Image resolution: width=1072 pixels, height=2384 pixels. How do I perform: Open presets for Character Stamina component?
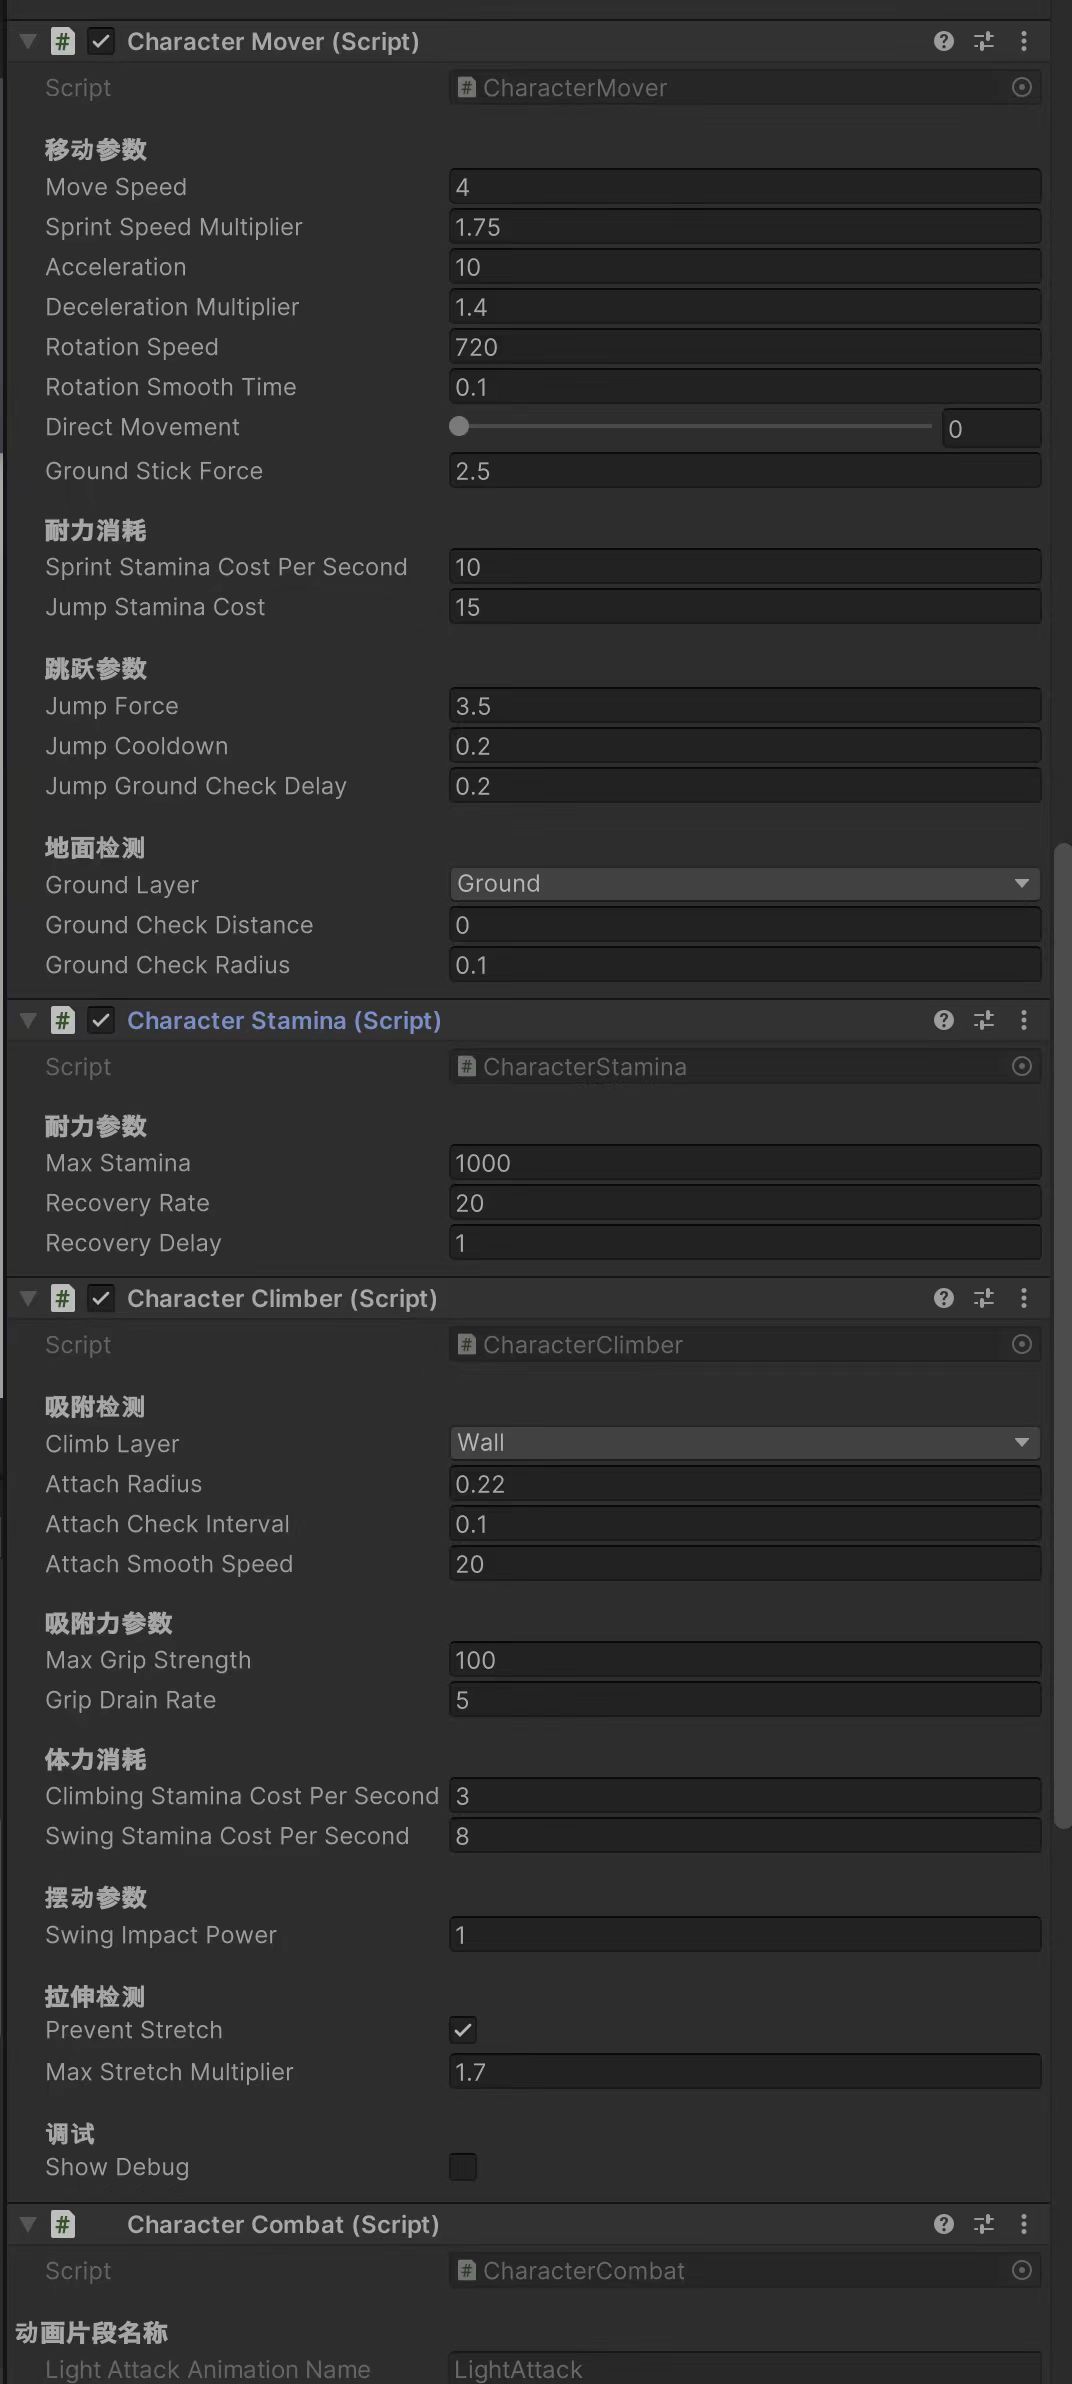pyautogui.click(x=984, y=1020)
